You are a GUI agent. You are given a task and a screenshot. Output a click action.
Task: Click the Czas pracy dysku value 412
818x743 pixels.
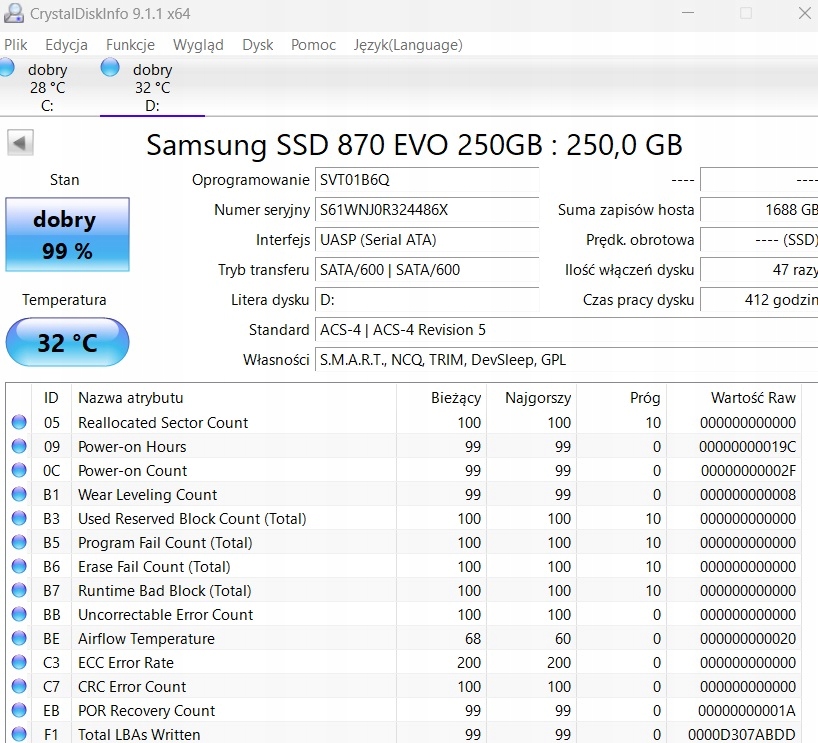coord(759,300)
